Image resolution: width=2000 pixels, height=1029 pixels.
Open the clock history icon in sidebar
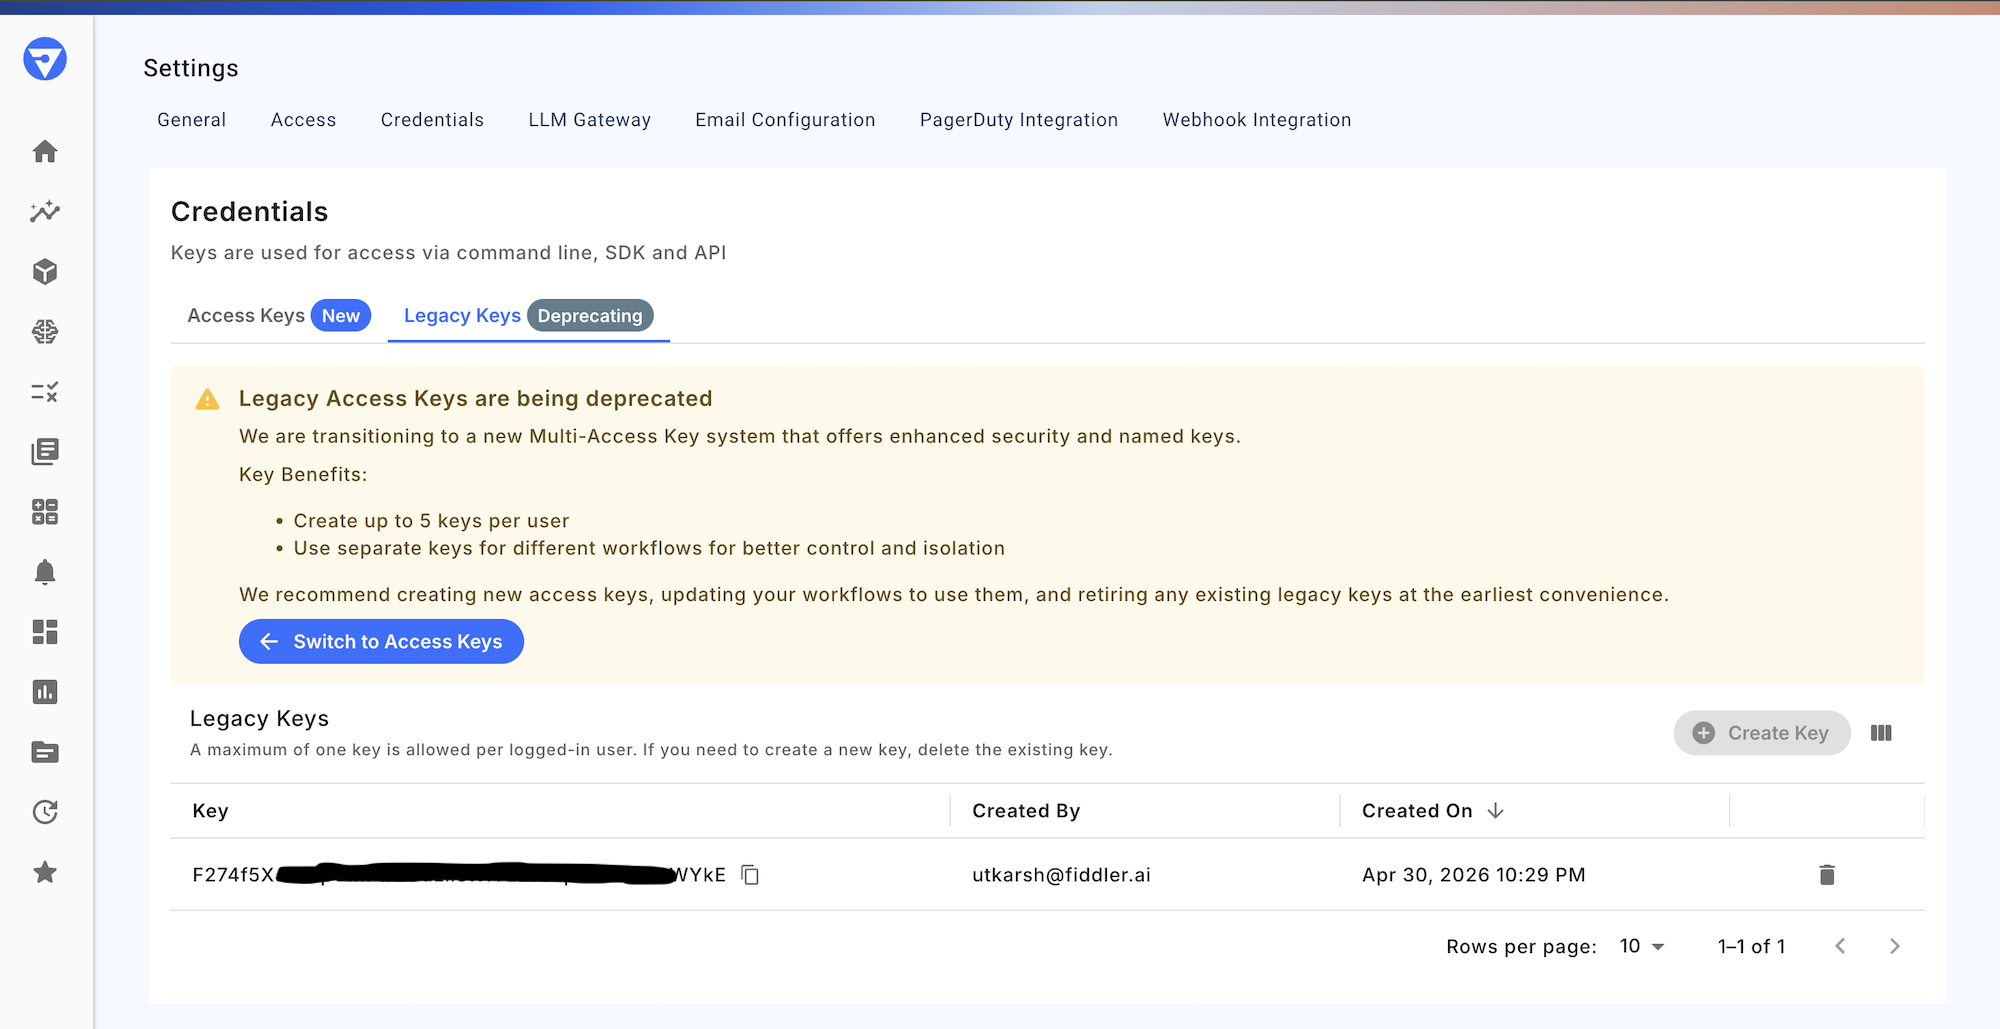pyautogui.click(x=45, y=812)
